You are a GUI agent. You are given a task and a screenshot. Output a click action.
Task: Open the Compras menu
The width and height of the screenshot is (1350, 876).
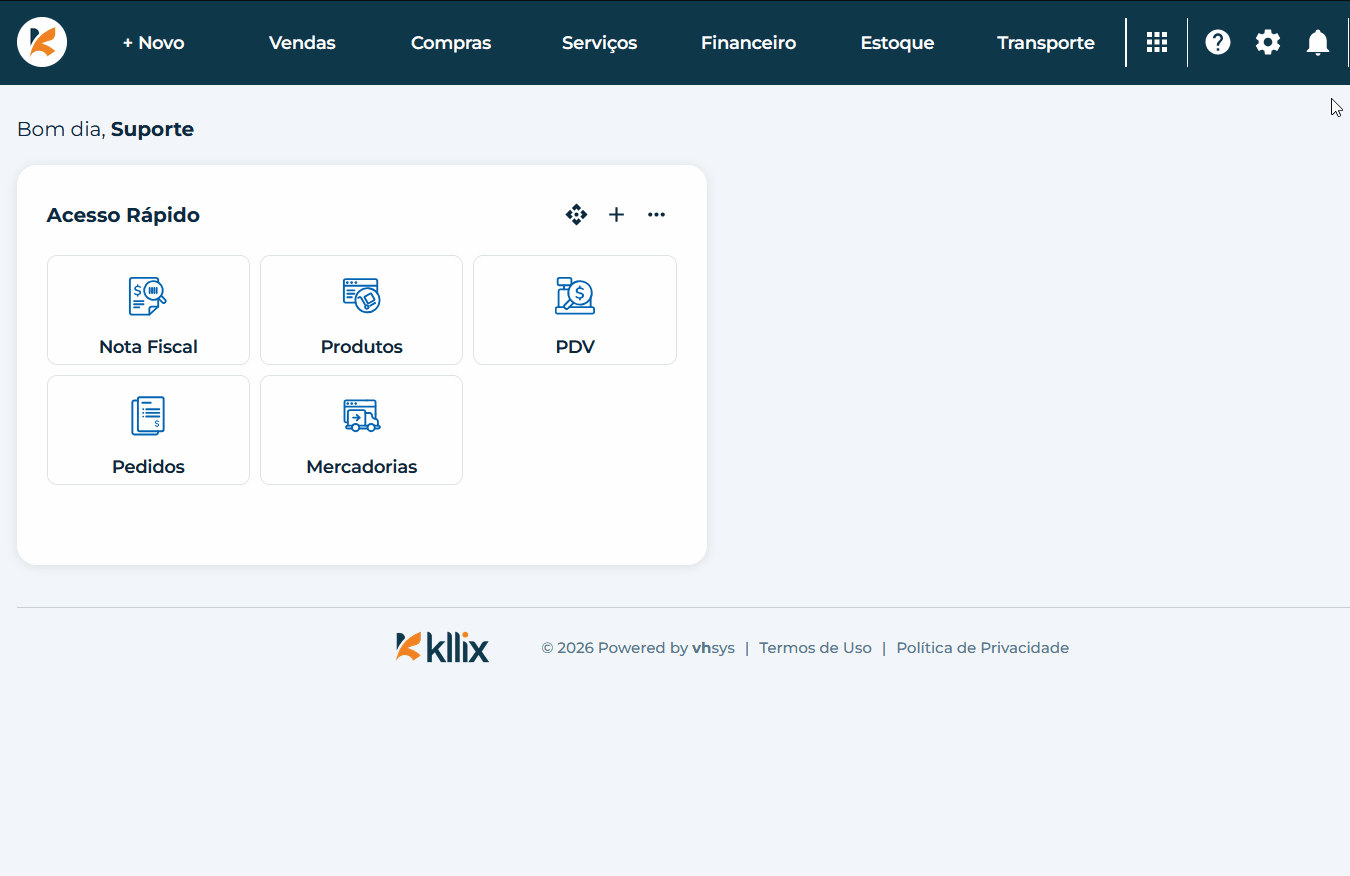[x=451, y=43]
